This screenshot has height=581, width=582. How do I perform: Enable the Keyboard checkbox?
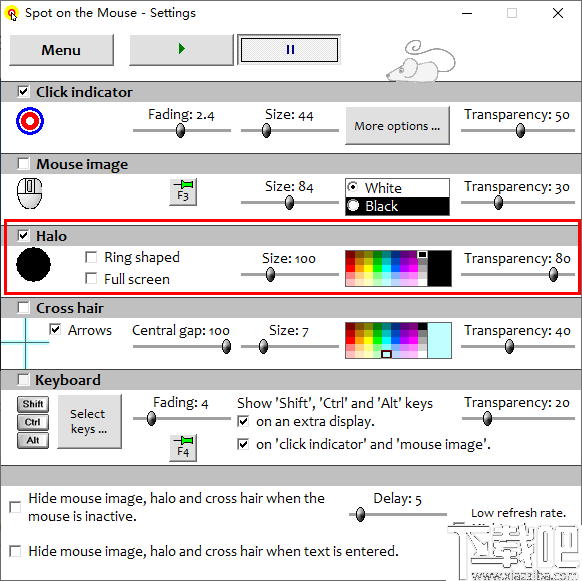pos(23,379)
